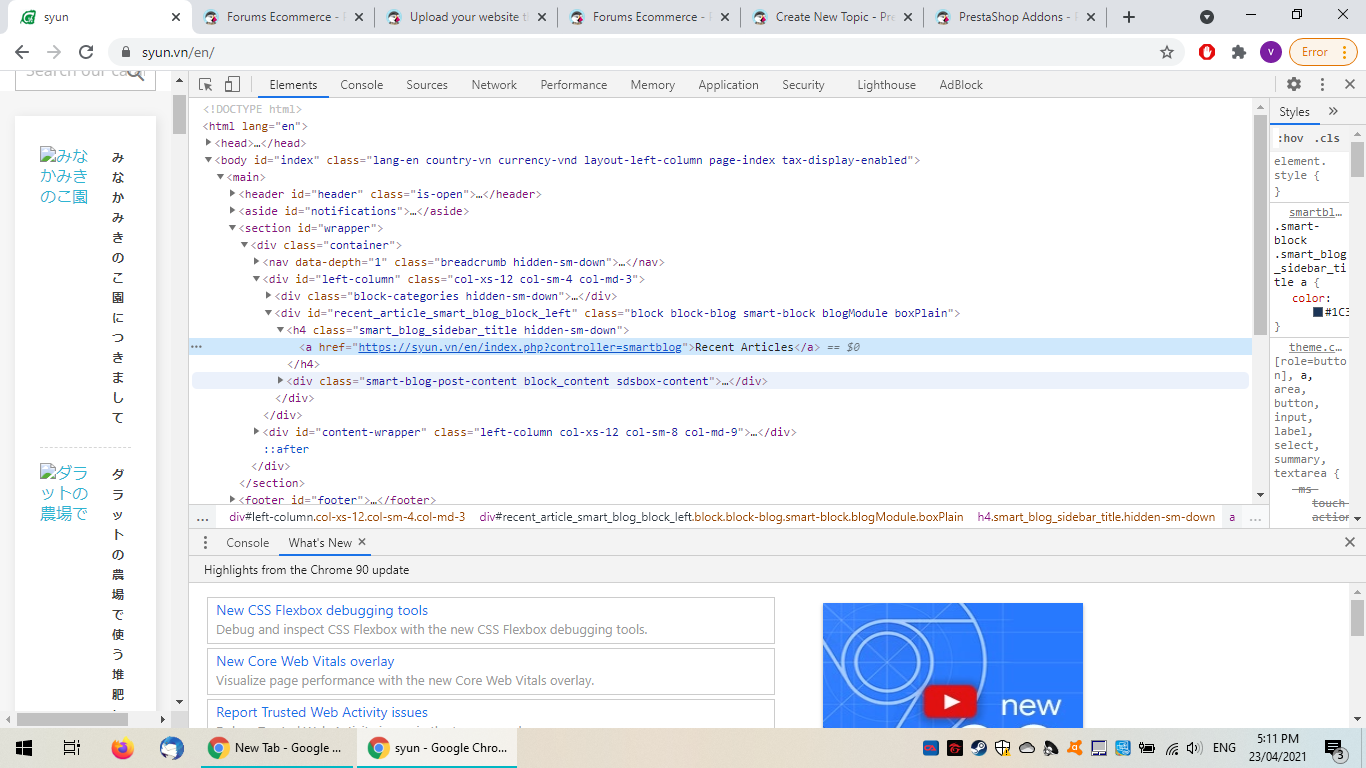Image resolution: width=1366 pixels, height=768 pixels.
Task: Click the page search catalog input field
Action: point(85,76)
